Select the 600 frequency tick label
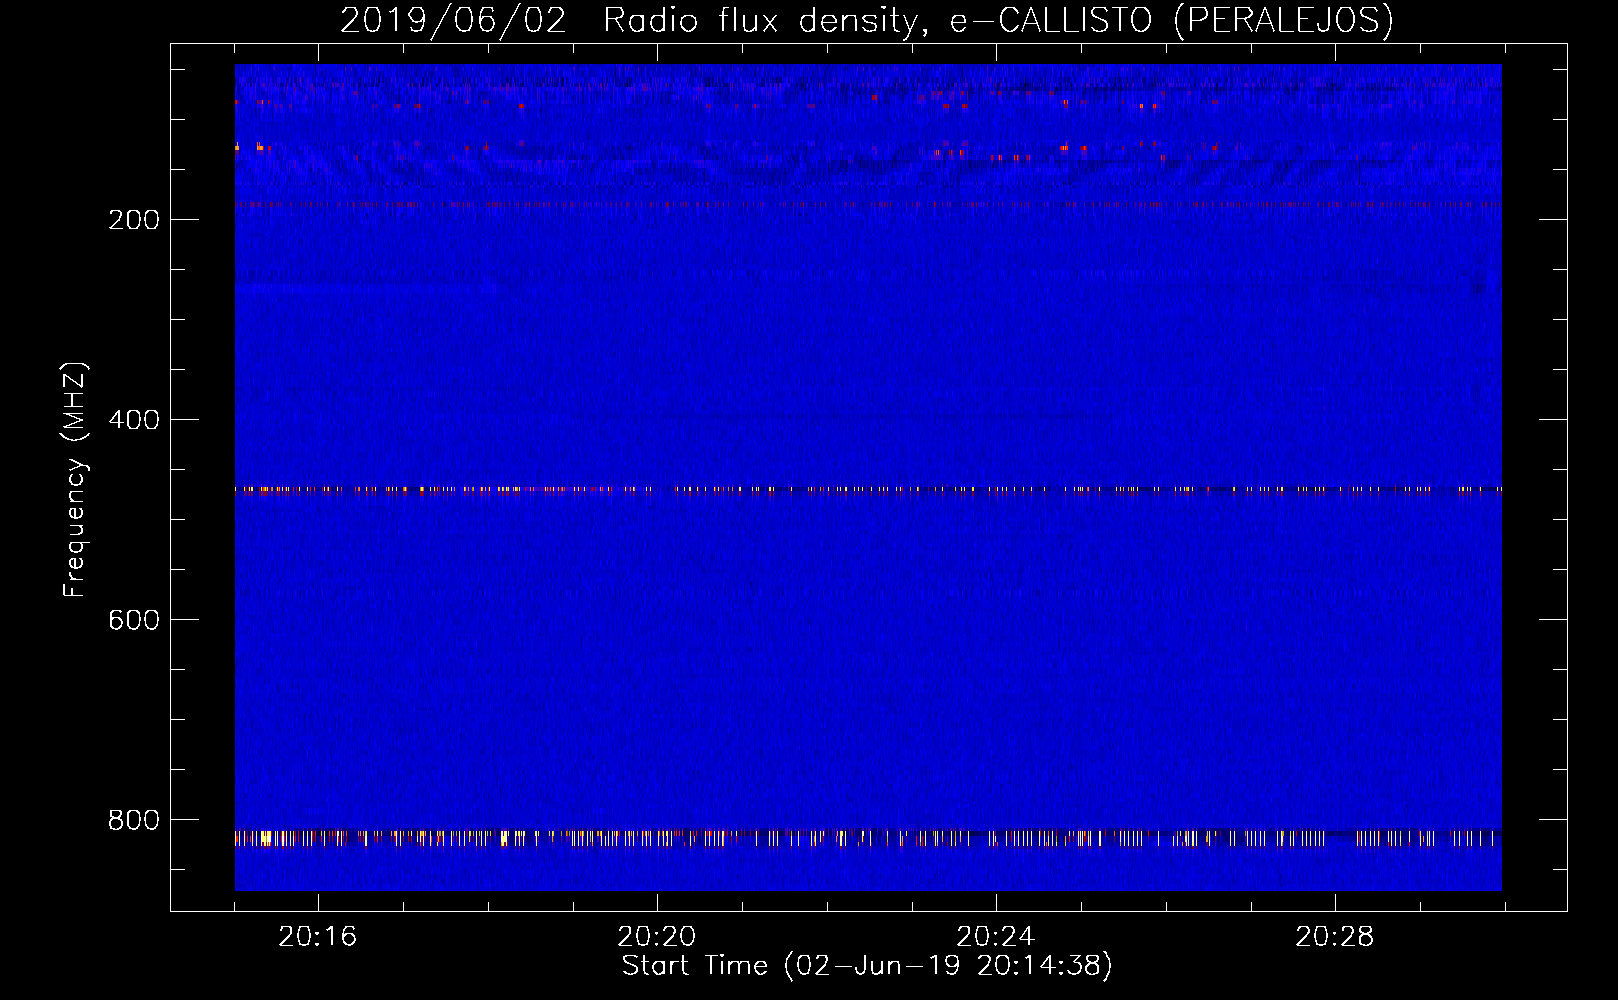The height and width of the screenshot is (1000, 1618). click(134, 620)
